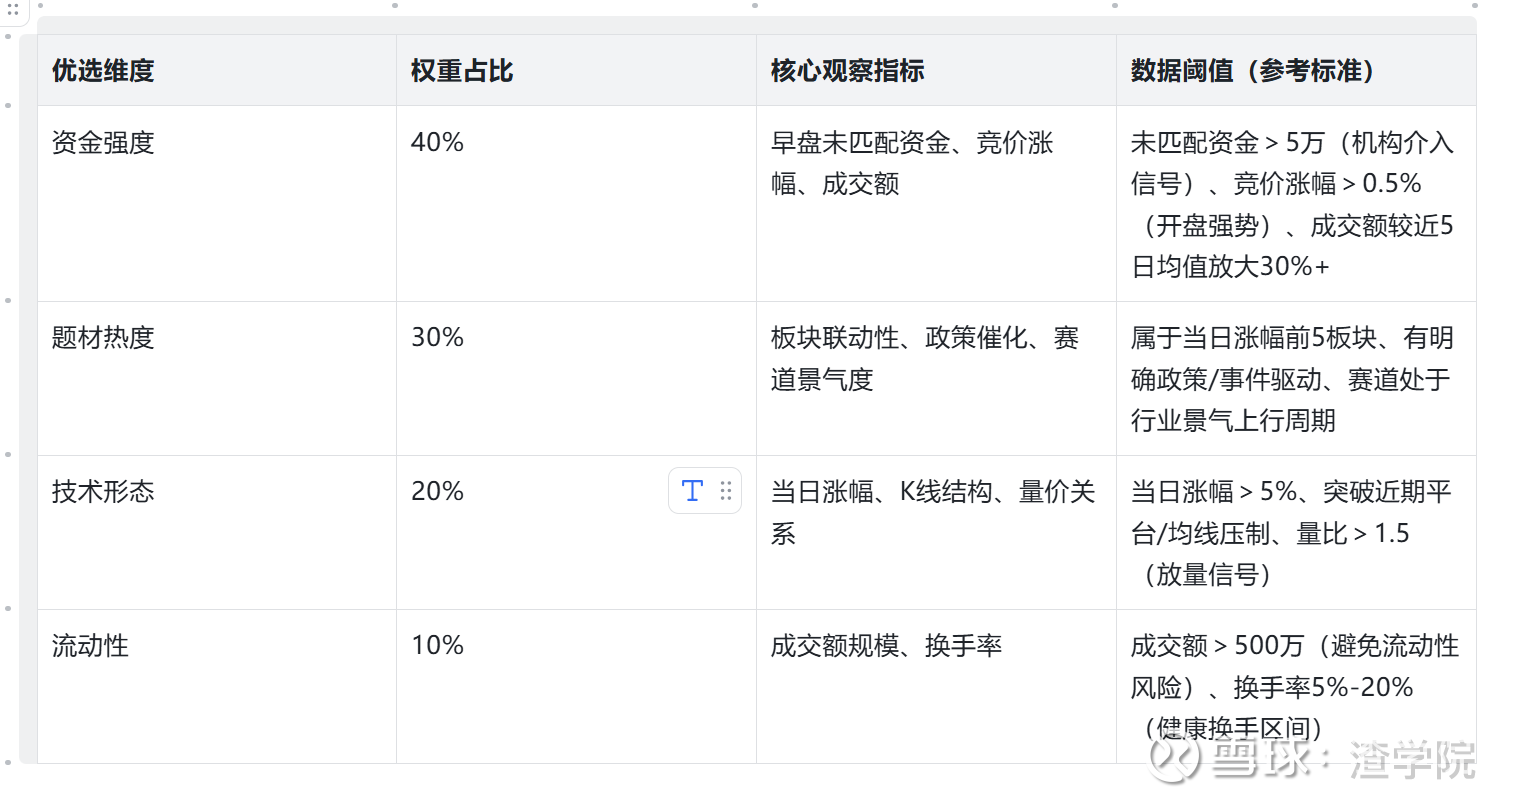Click row divider dot between 技术形态 and 流动性
Image resolution: width=1520 pixels, height=806 pixels.
point(8,608)
